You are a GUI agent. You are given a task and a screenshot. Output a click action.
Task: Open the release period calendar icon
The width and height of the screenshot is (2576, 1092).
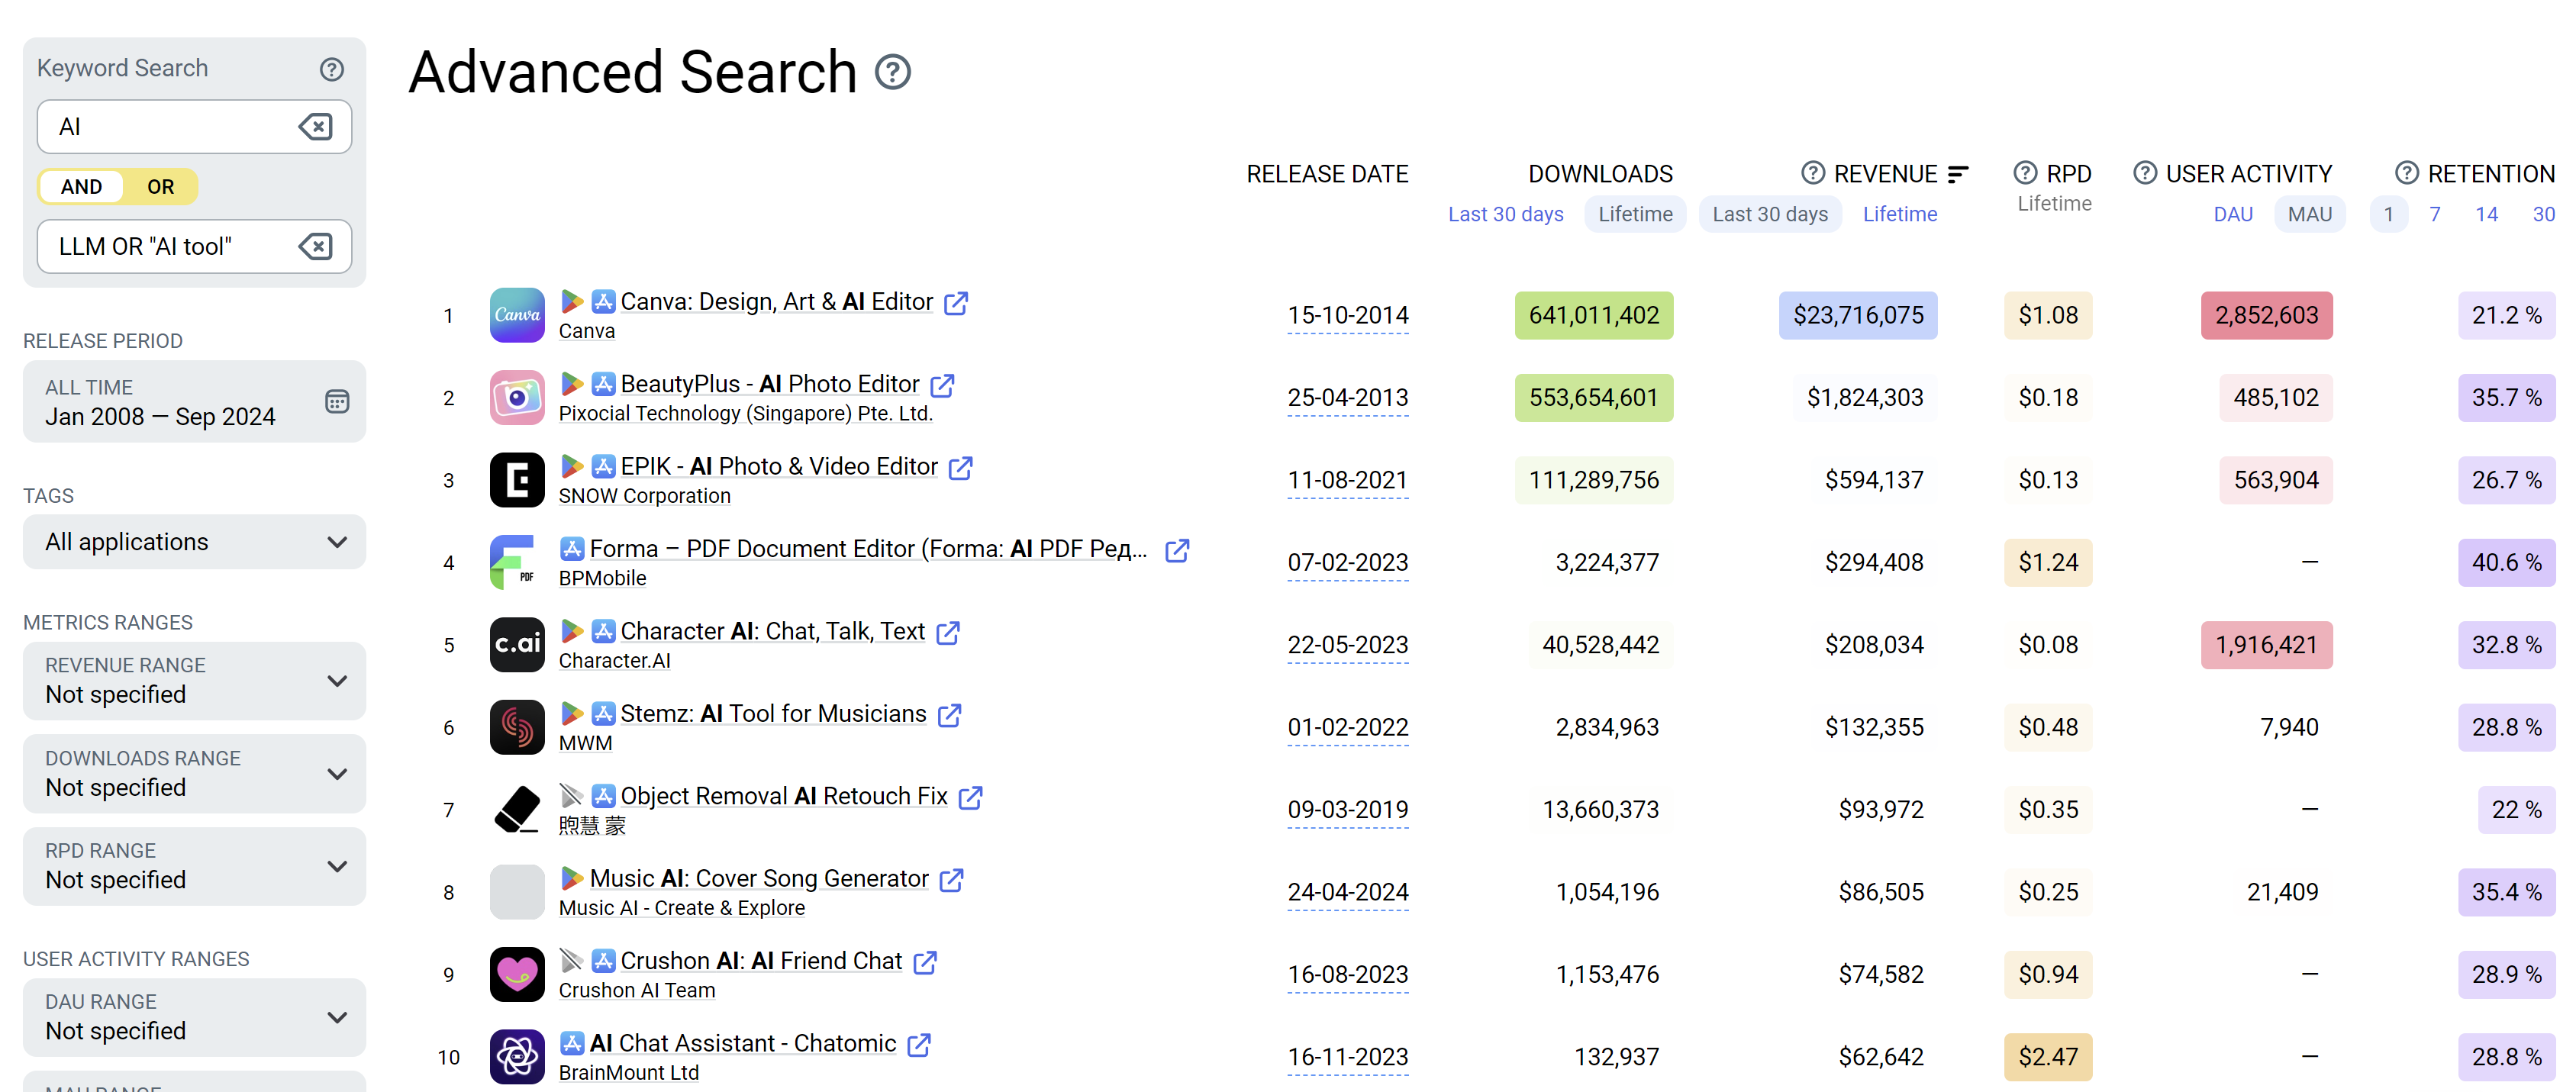[x=337, y=402]
